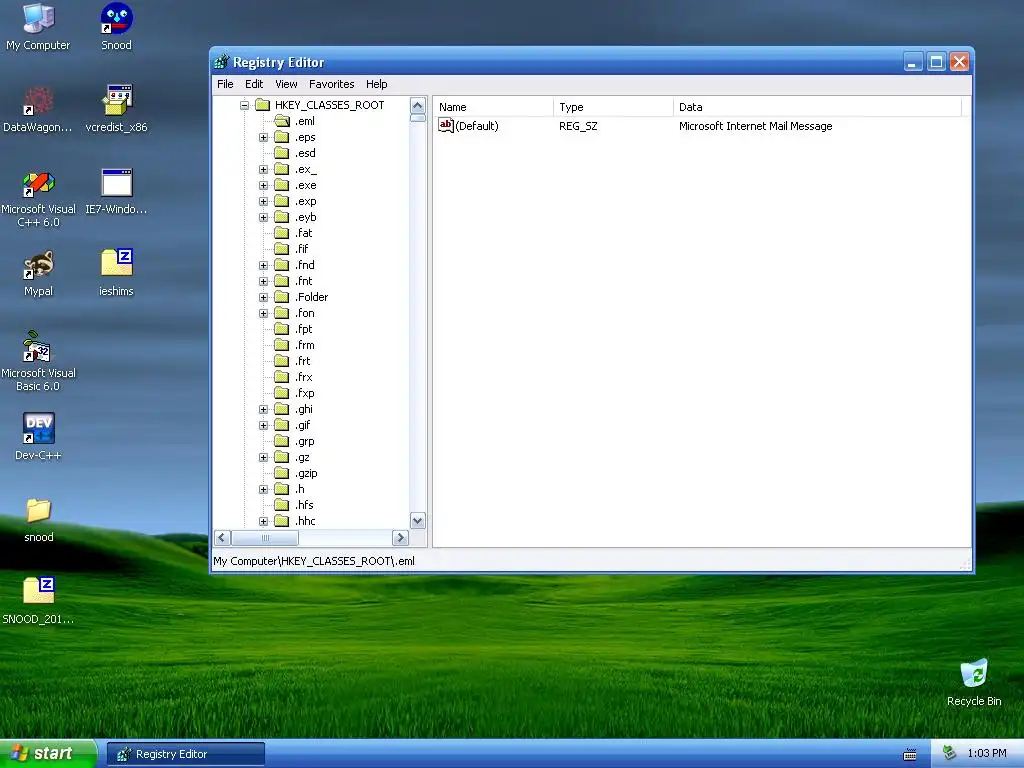This screenshot has height=768, width=1024.
Task: Open the Favorites menu
Action: [x=332, y=84]
